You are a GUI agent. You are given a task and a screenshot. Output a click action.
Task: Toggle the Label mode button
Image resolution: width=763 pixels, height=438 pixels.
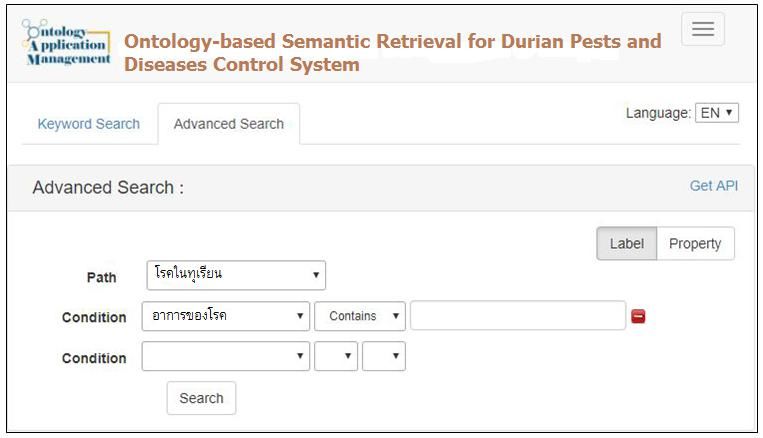coord(627,243)
